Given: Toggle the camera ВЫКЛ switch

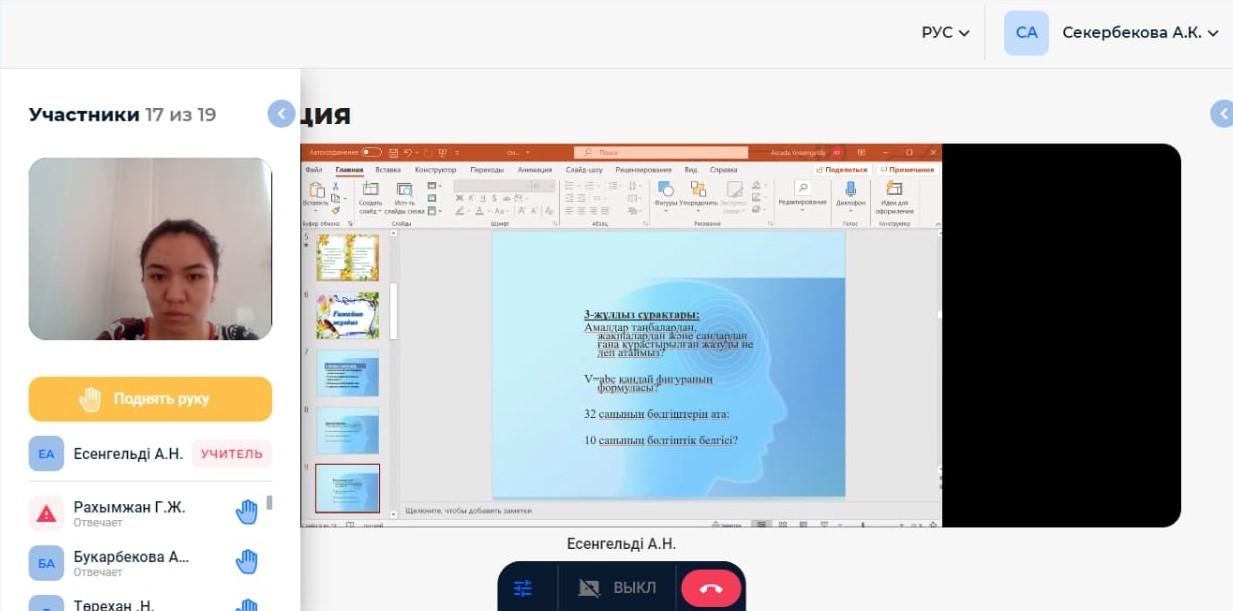Looking at the screenshot, I should [618, 588].
